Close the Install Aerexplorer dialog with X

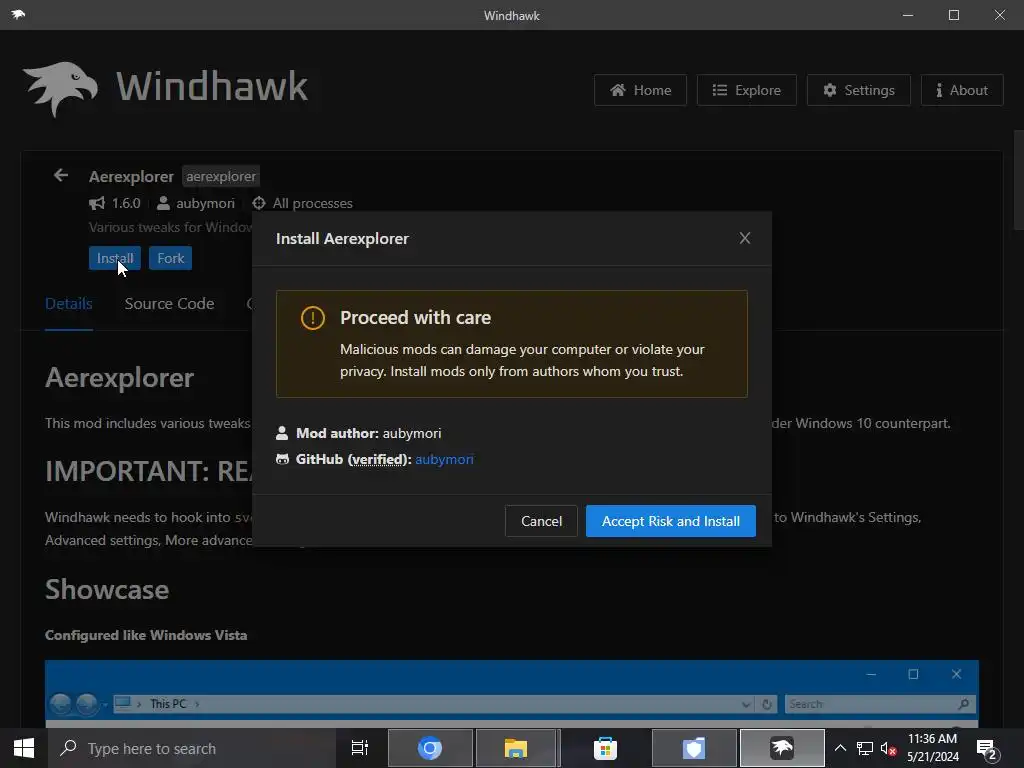(744, 238)
